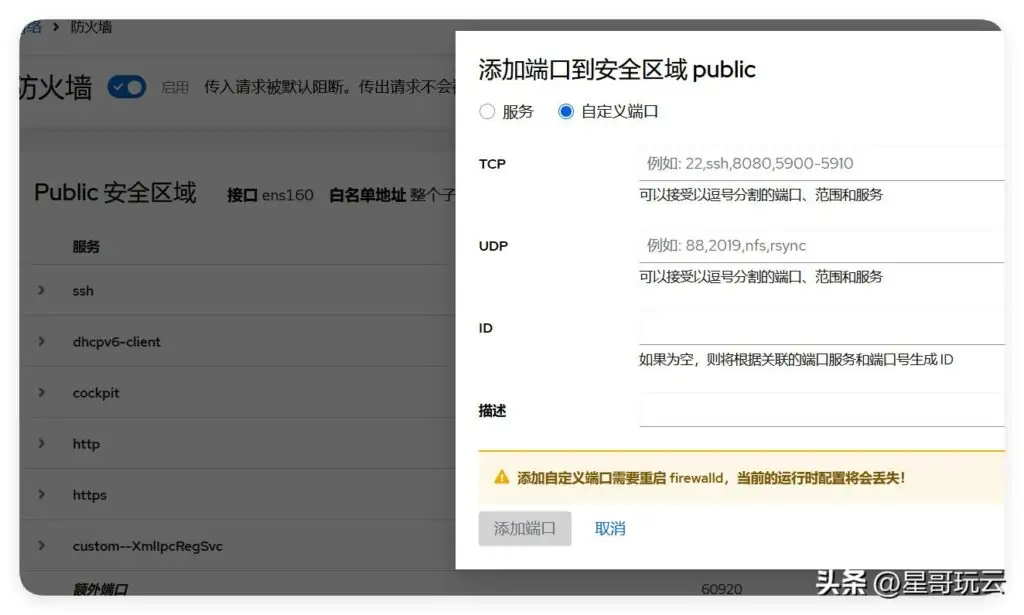1024x615 pixels.
Task: Click the ID input field
Action: click(x=820, y=330)
